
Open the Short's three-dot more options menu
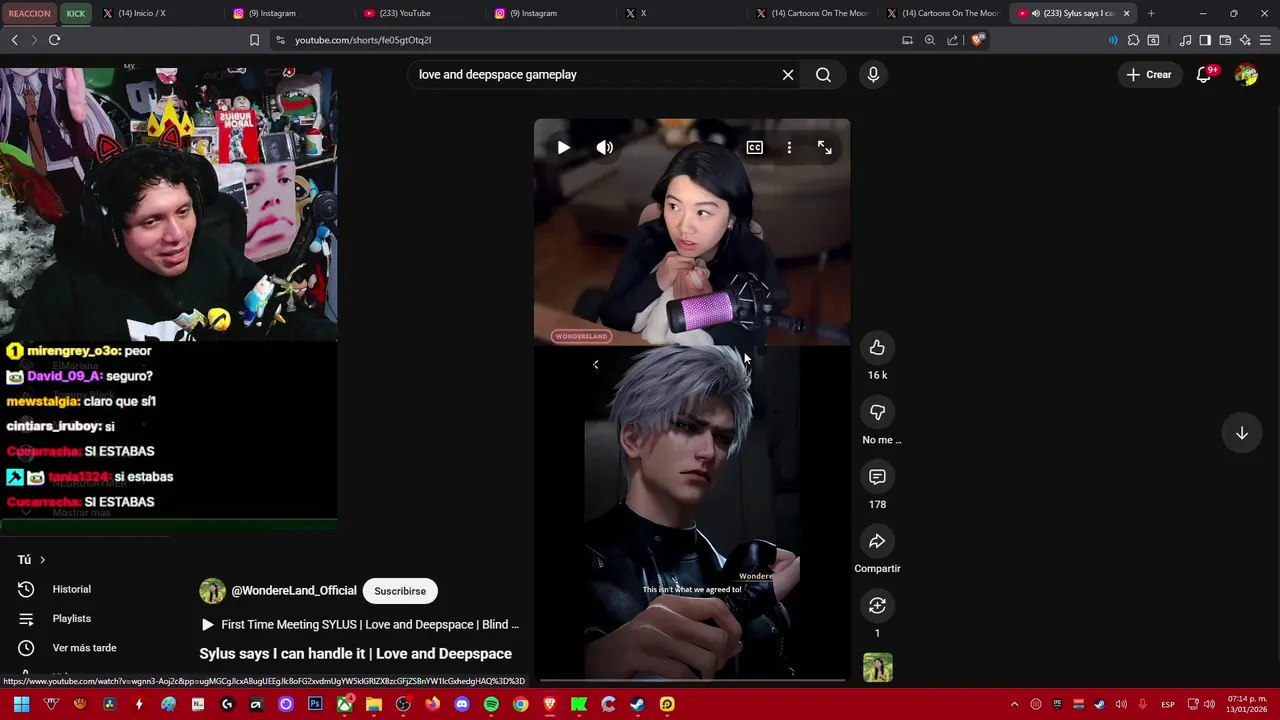click(x=789, y=148)
